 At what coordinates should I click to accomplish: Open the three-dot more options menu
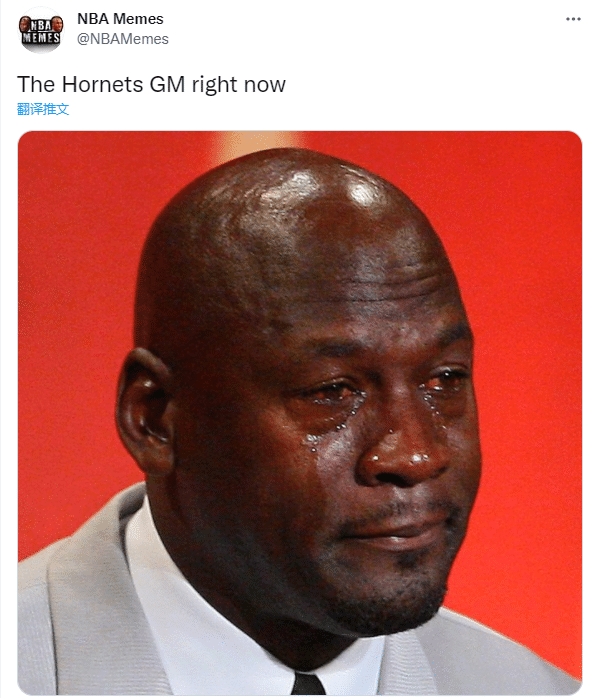(573, 19)
